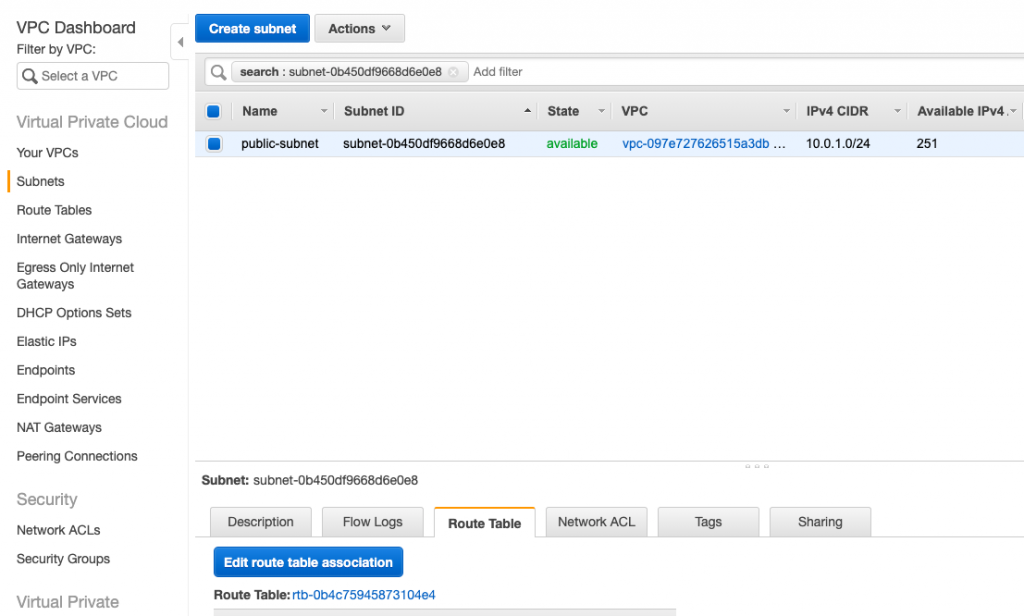Open Egress Only Internet Gateways in sidebar
Screen dimensions: 1024x616
75,276
